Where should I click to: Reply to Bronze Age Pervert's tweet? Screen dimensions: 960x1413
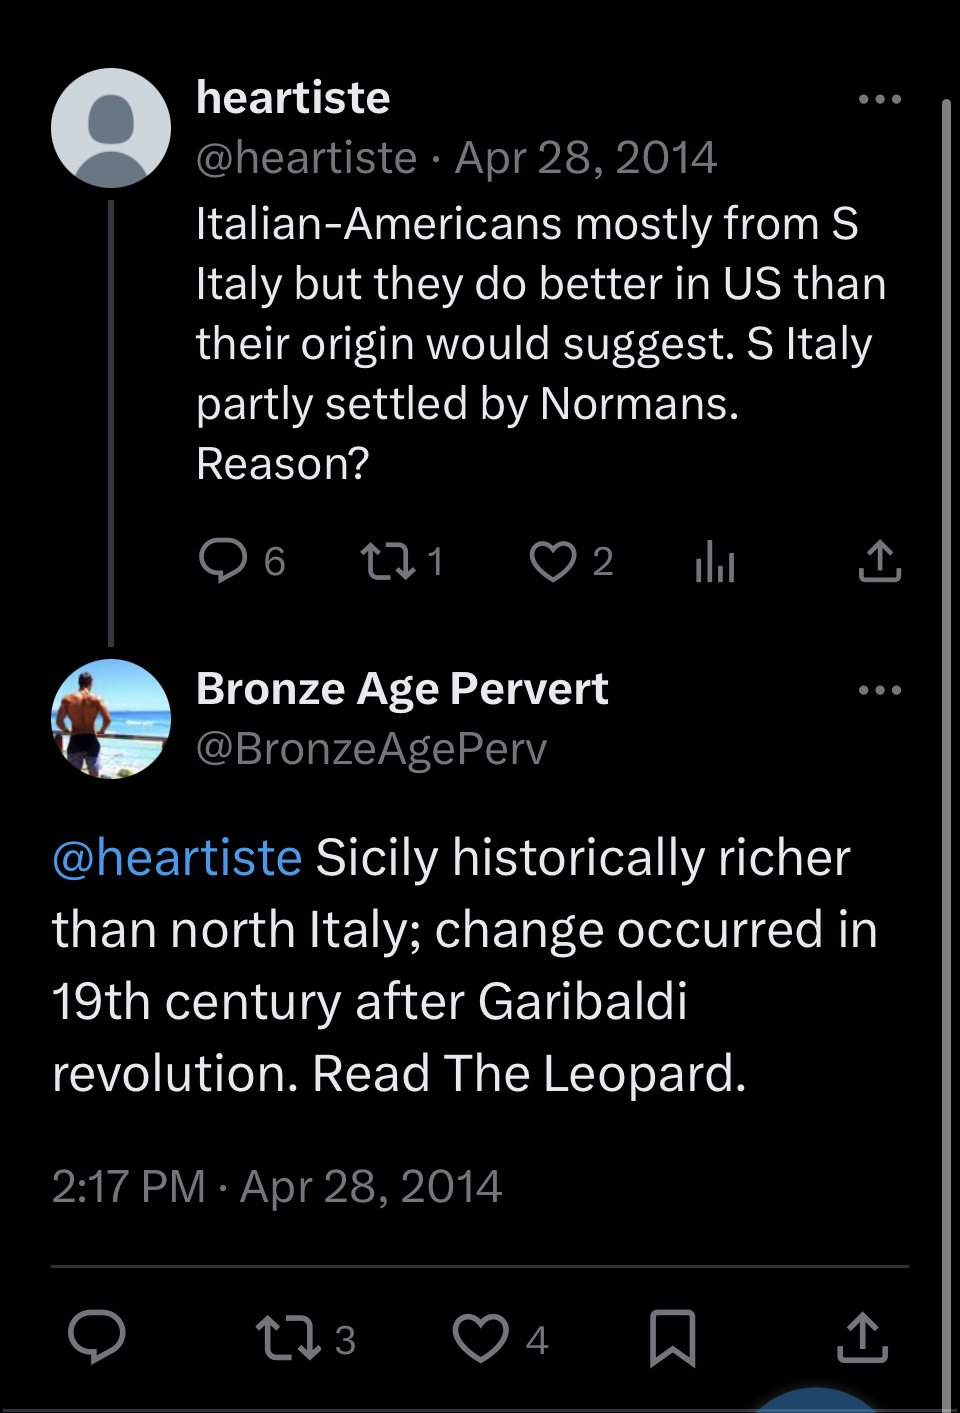tap(97, 1337)
